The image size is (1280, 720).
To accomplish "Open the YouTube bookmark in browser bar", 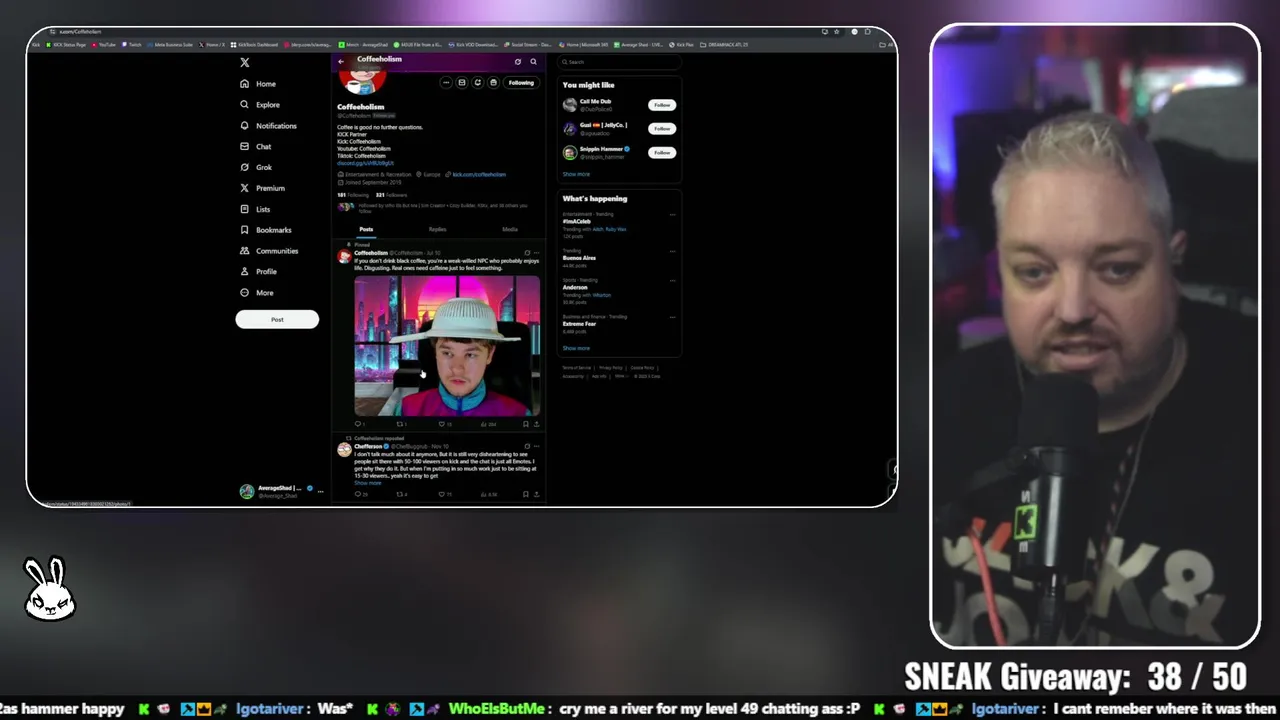I will (x=105, y=45).
